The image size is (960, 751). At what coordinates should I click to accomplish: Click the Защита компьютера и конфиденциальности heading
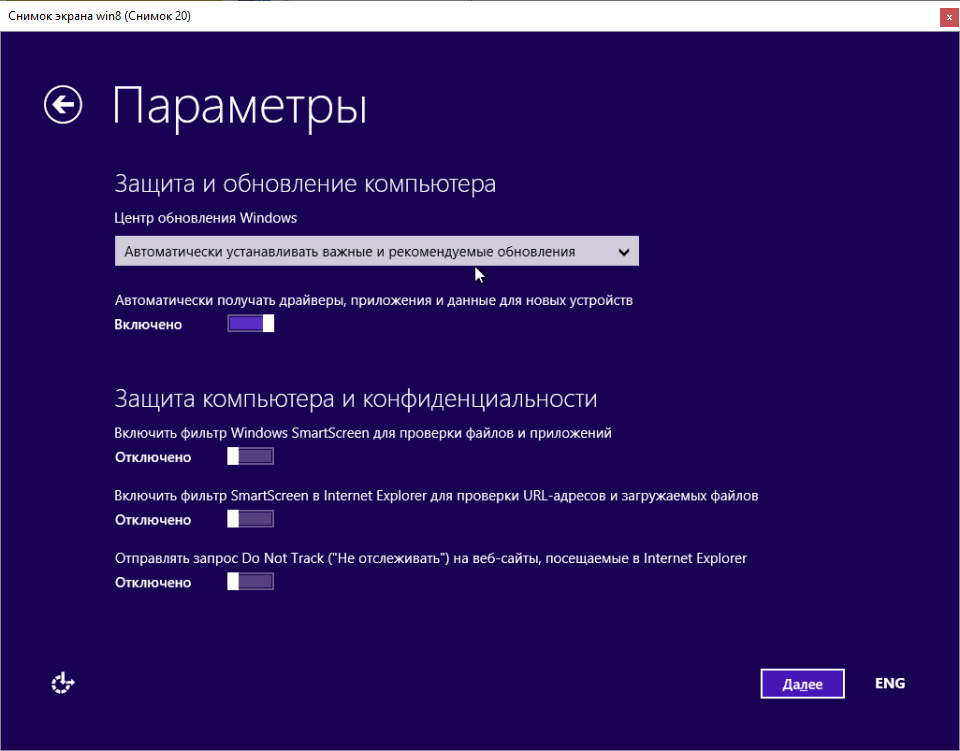(356, 398)
